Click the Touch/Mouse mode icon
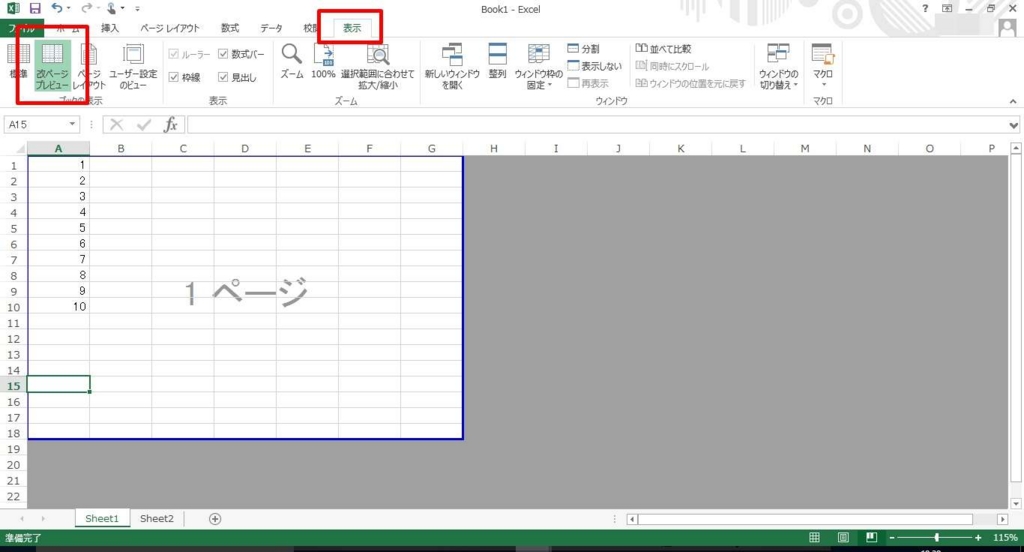The width and height of the screenshot is (1024, 552). click(x=112, y=8)
